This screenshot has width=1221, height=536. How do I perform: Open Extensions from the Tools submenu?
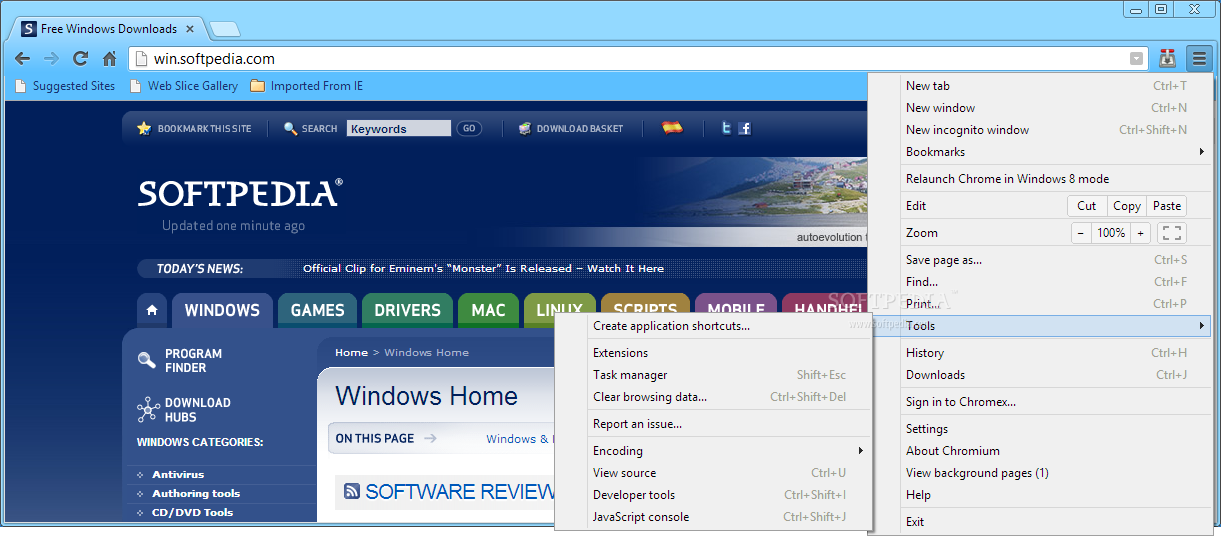tap(713, 353)
